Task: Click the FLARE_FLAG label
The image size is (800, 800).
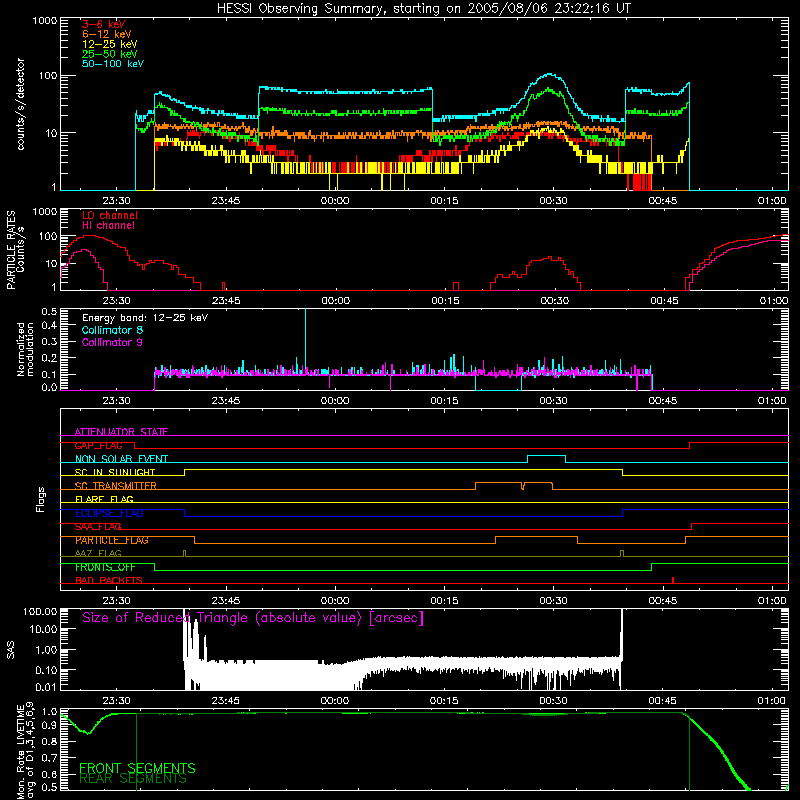Action: [x=104, y=499]
